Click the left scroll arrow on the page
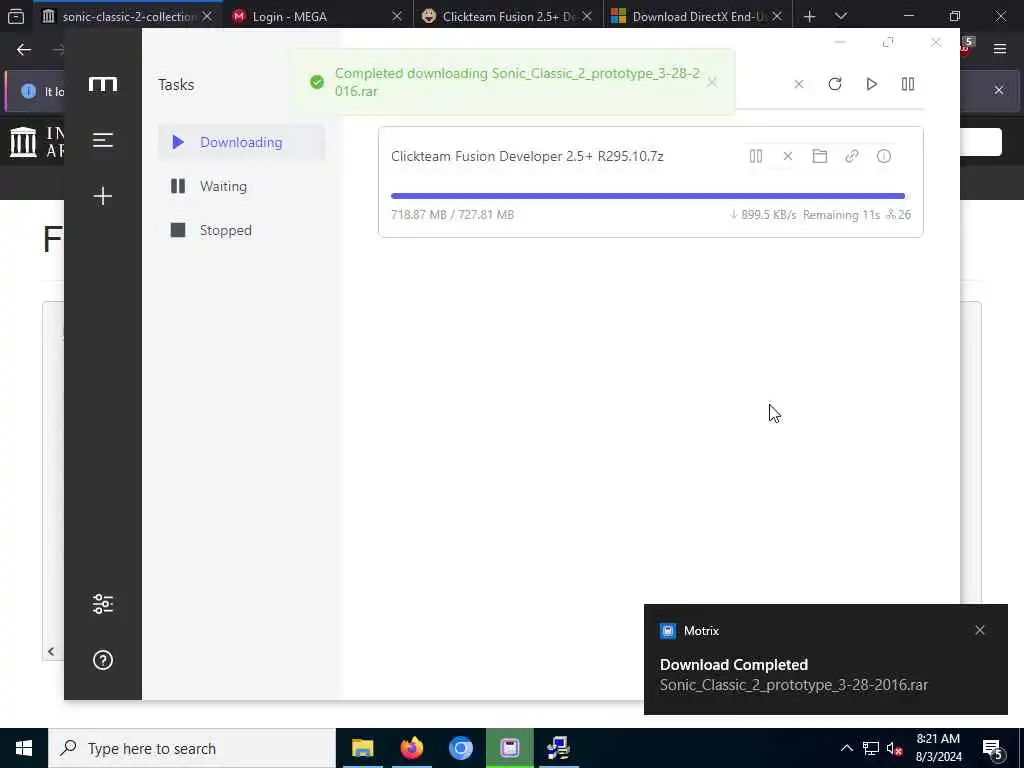This screenshot has width=1024, height=768. [x=51, y=650]
